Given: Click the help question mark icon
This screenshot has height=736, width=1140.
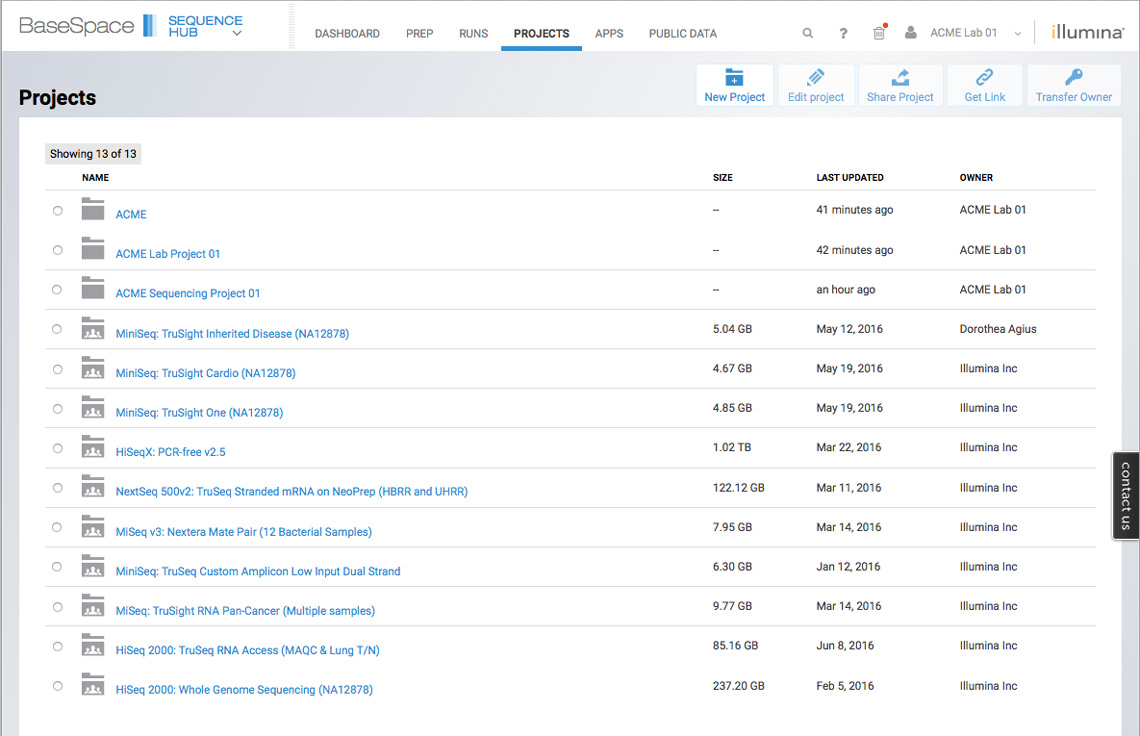Looking at the screenshot, I should (x=843, y=32).
